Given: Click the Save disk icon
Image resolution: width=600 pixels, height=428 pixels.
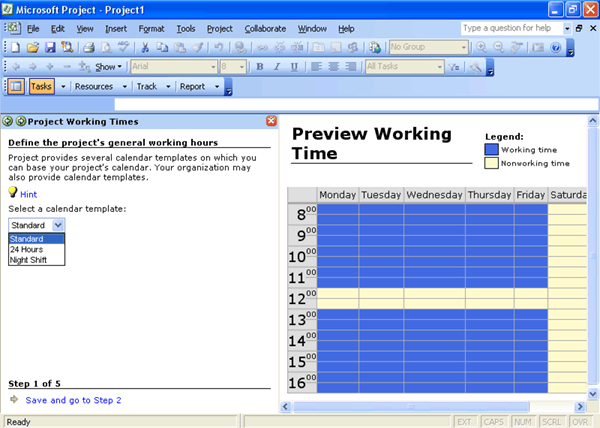Looking at the screenshot, I should coord(49,47).
